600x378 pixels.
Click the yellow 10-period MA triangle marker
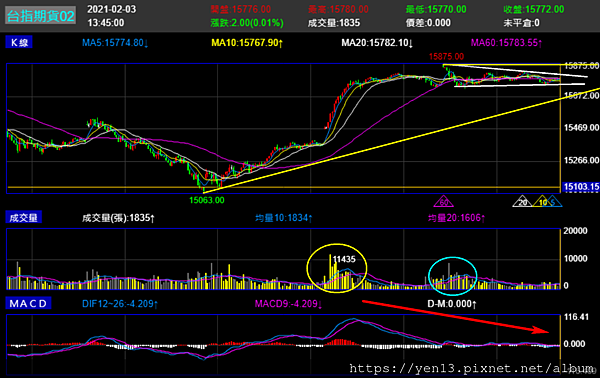coord(542,202)
